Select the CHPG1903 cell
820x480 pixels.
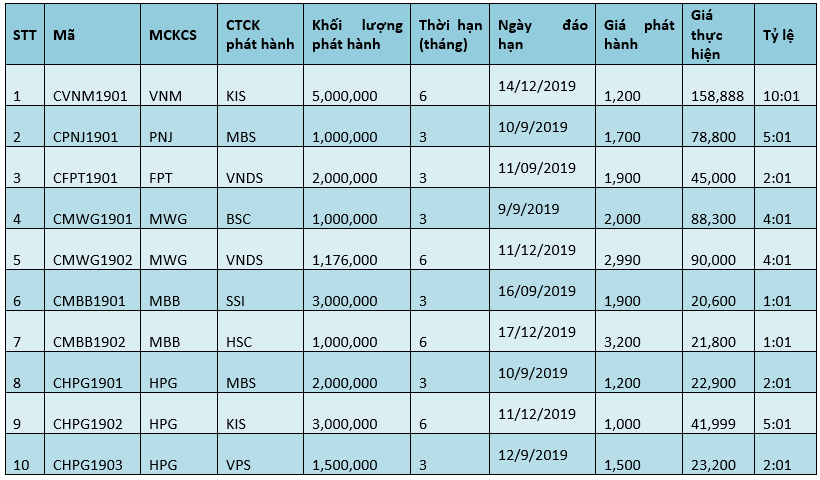coord(92,454)
